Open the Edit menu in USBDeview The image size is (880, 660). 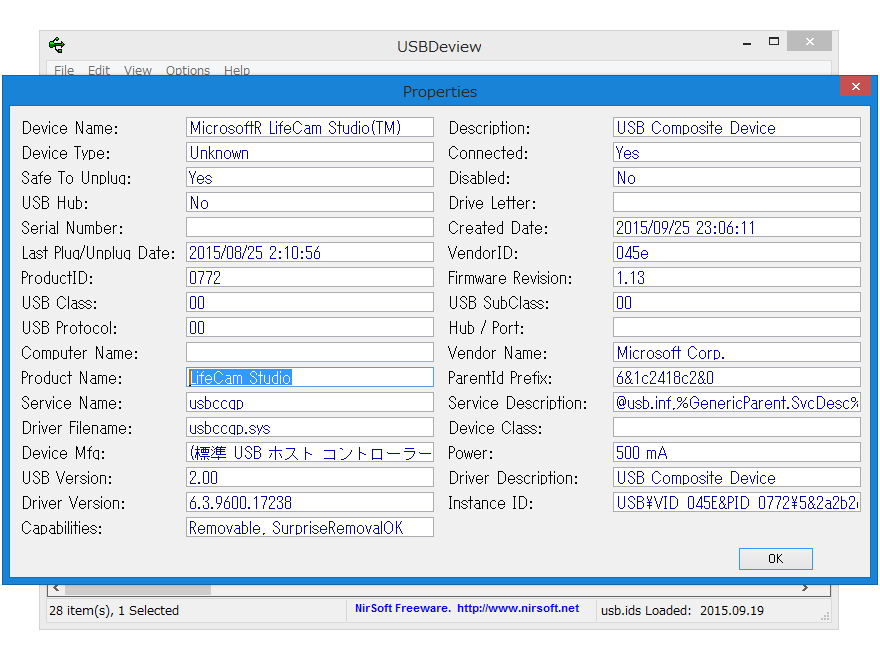pos(99,70)
